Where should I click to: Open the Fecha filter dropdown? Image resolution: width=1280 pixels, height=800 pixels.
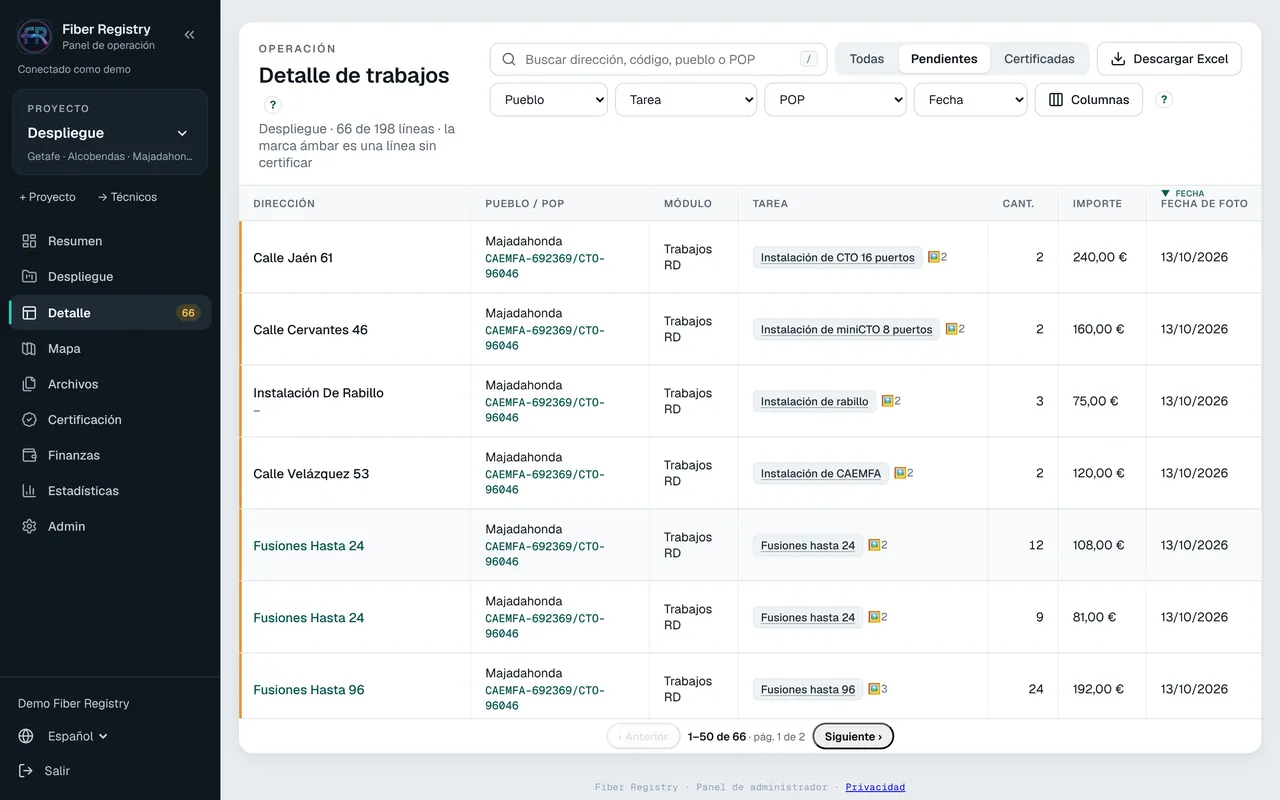970,100
